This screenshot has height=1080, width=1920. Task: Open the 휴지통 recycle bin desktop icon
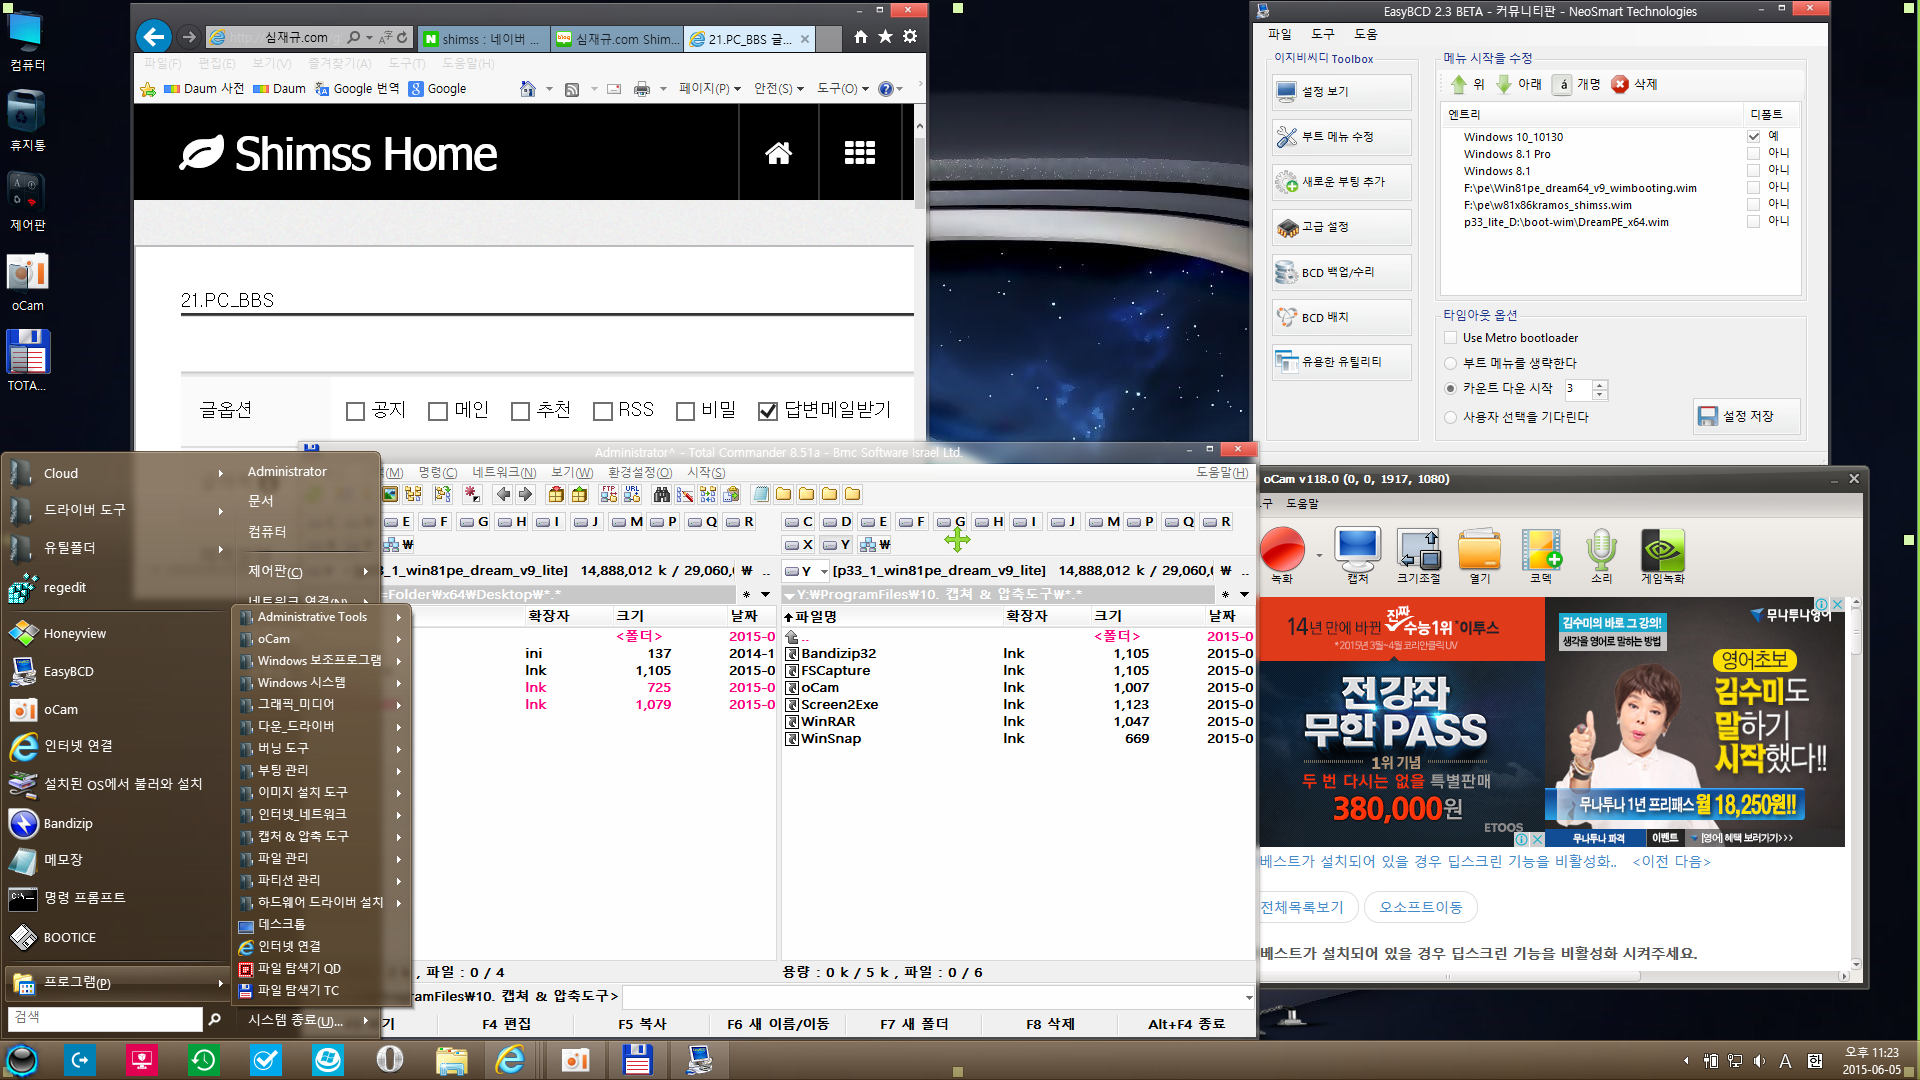27,120
